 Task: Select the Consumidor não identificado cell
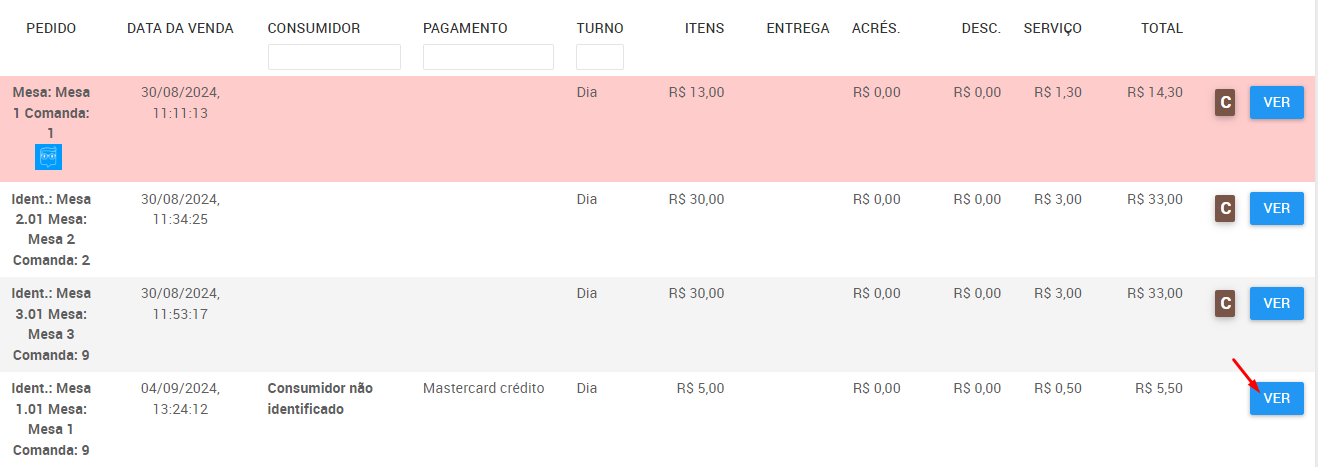click(x=320, y=398)
